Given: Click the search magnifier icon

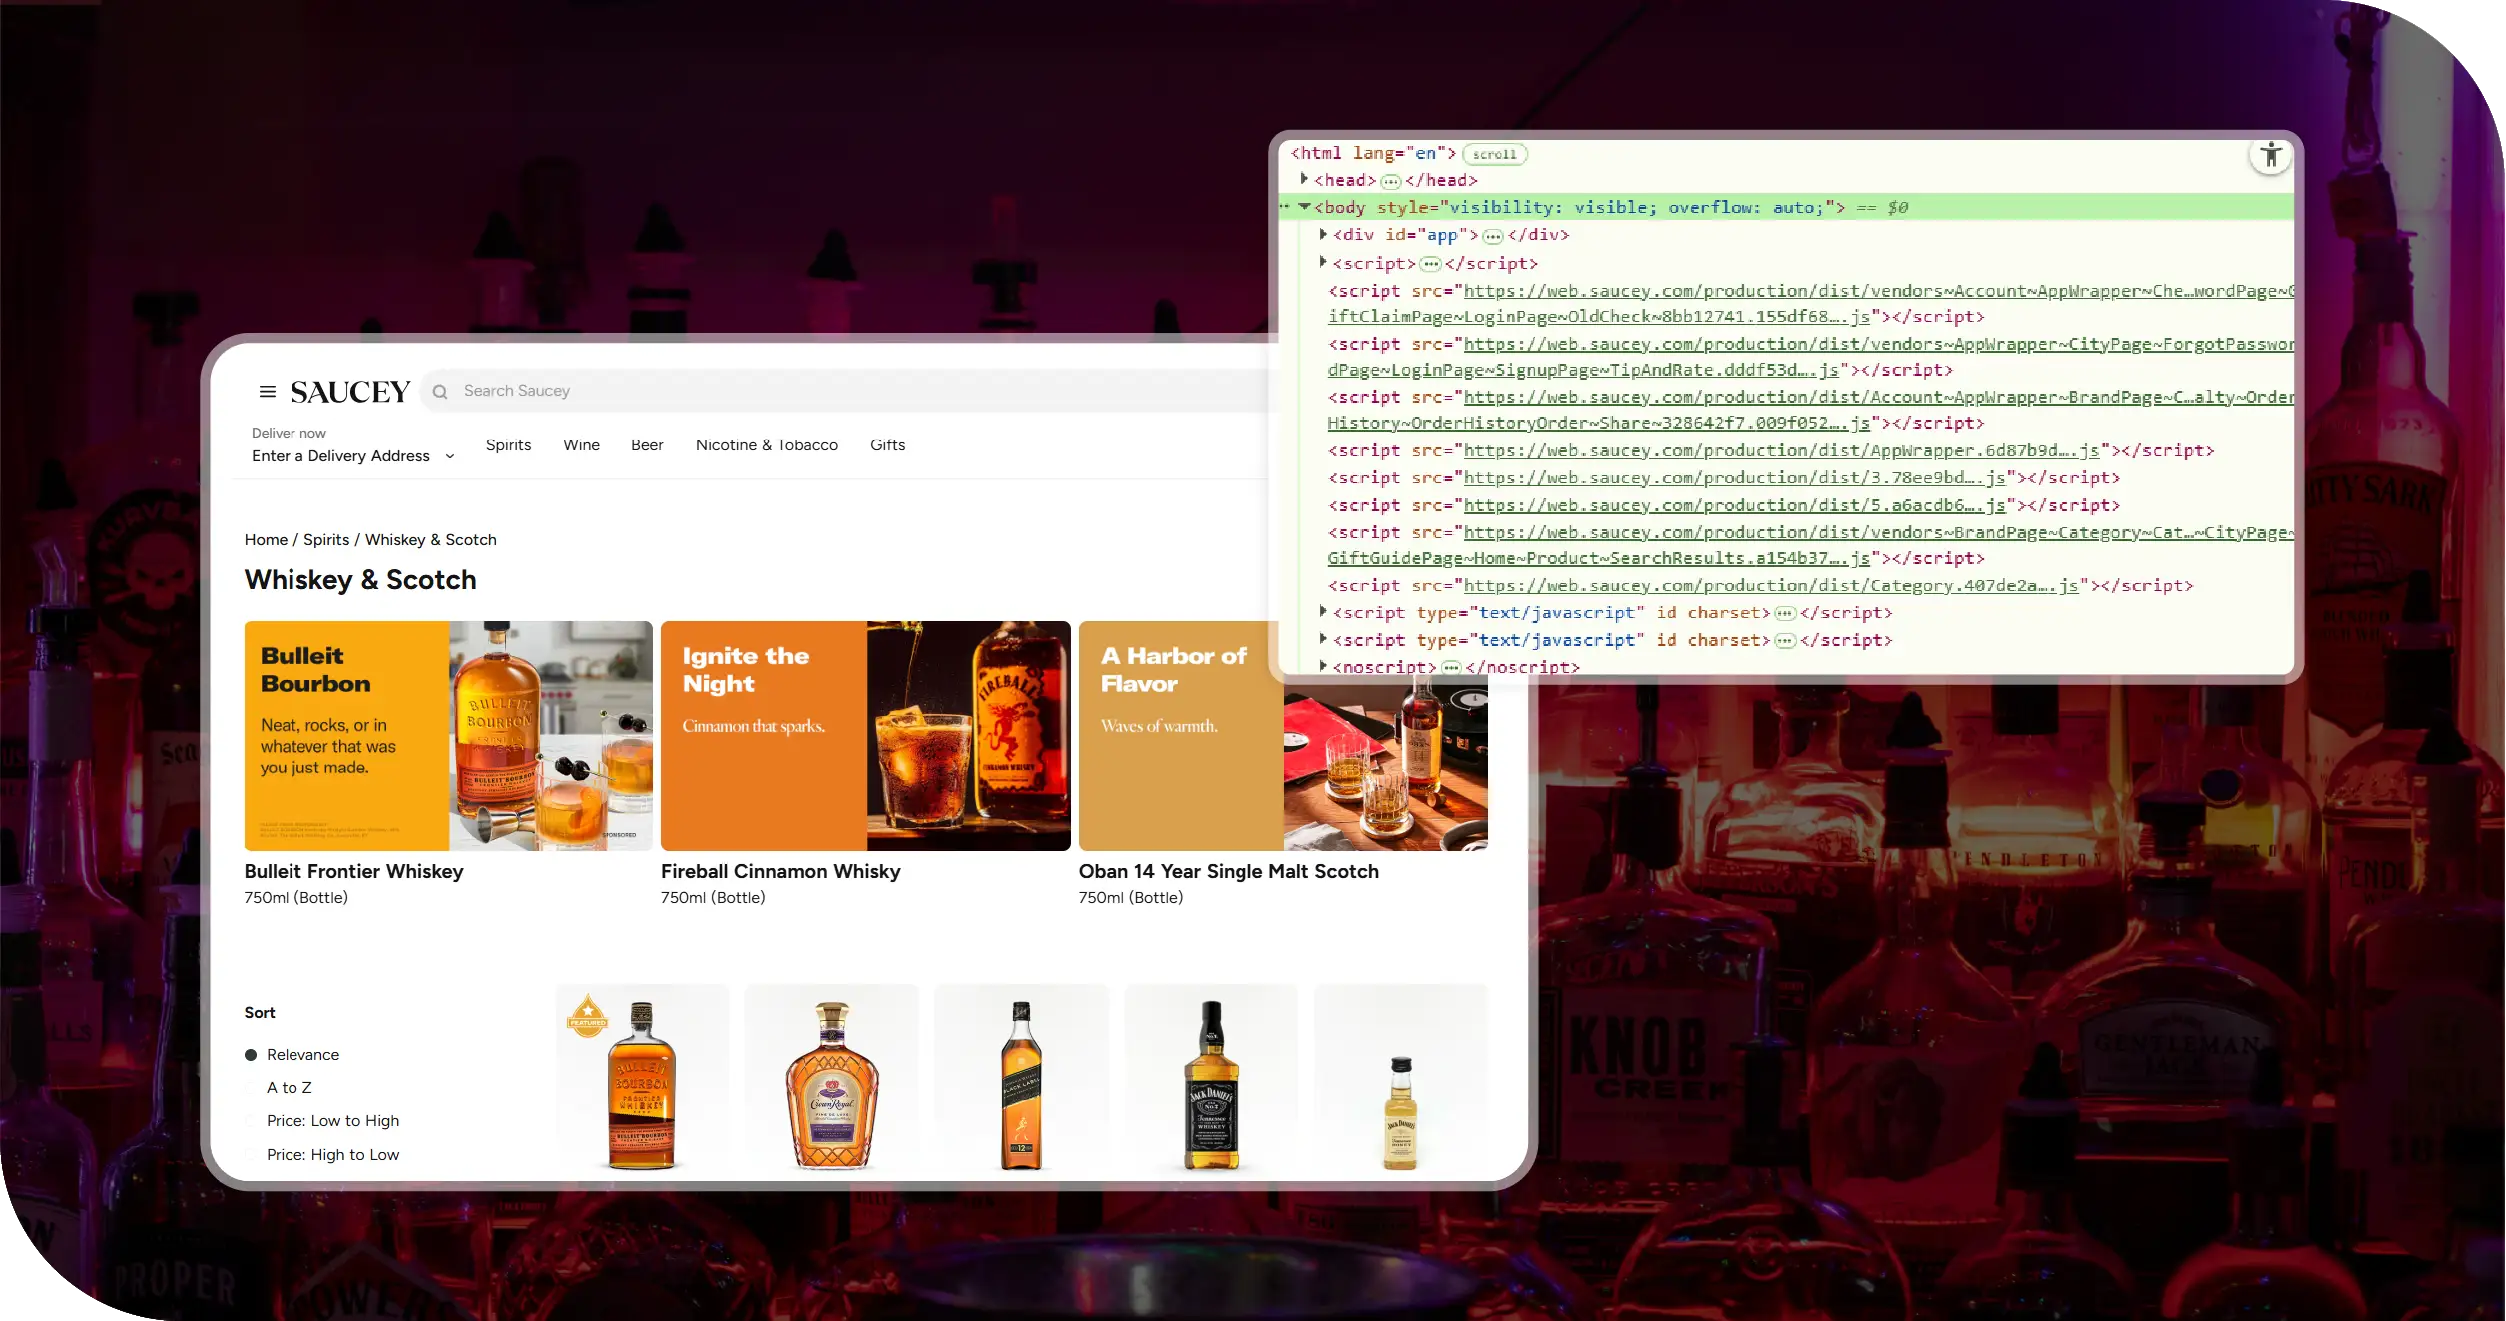Looking at the screenshot, I should 440,391.
